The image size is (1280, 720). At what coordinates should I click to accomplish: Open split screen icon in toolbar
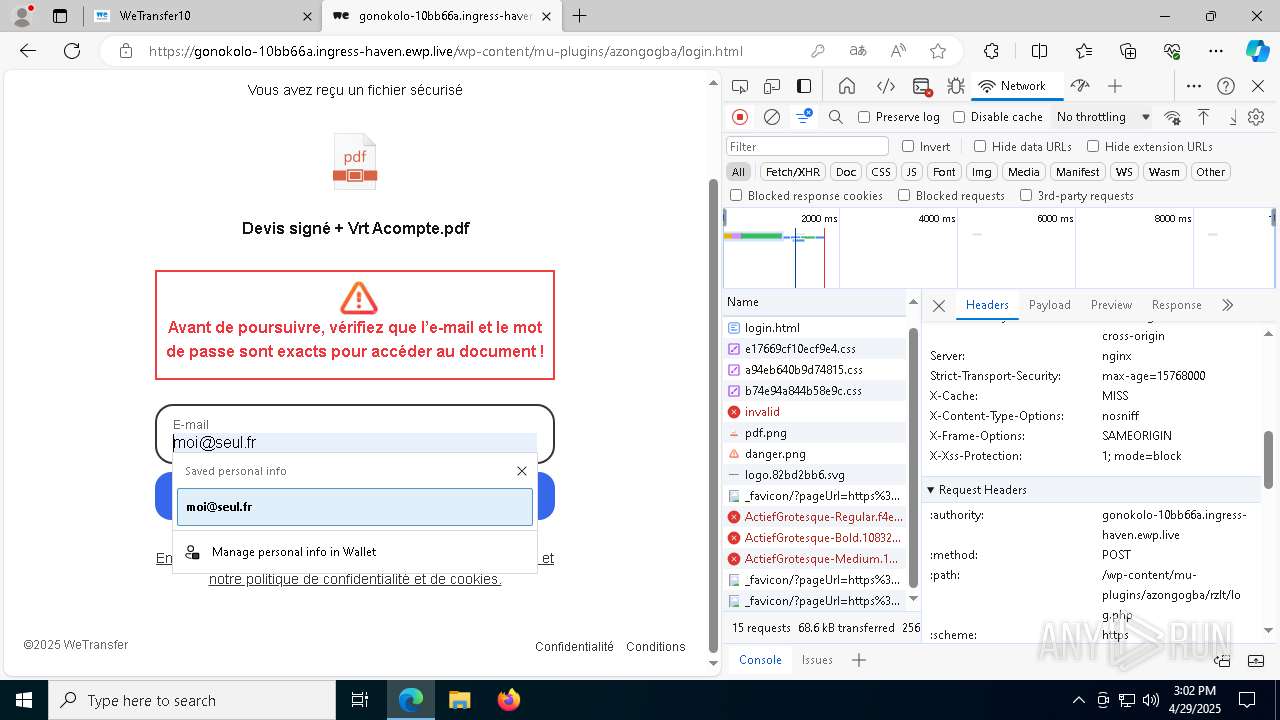click(x=1039, y=51)
